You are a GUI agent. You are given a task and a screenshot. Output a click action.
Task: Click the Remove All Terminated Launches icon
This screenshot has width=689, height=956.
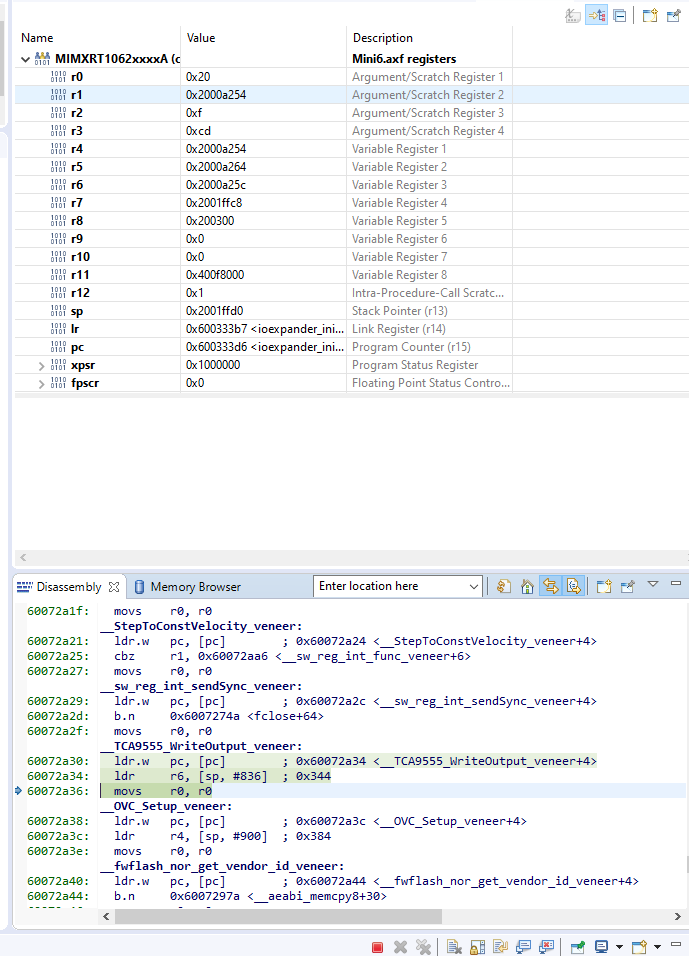(x=423, y=947)
